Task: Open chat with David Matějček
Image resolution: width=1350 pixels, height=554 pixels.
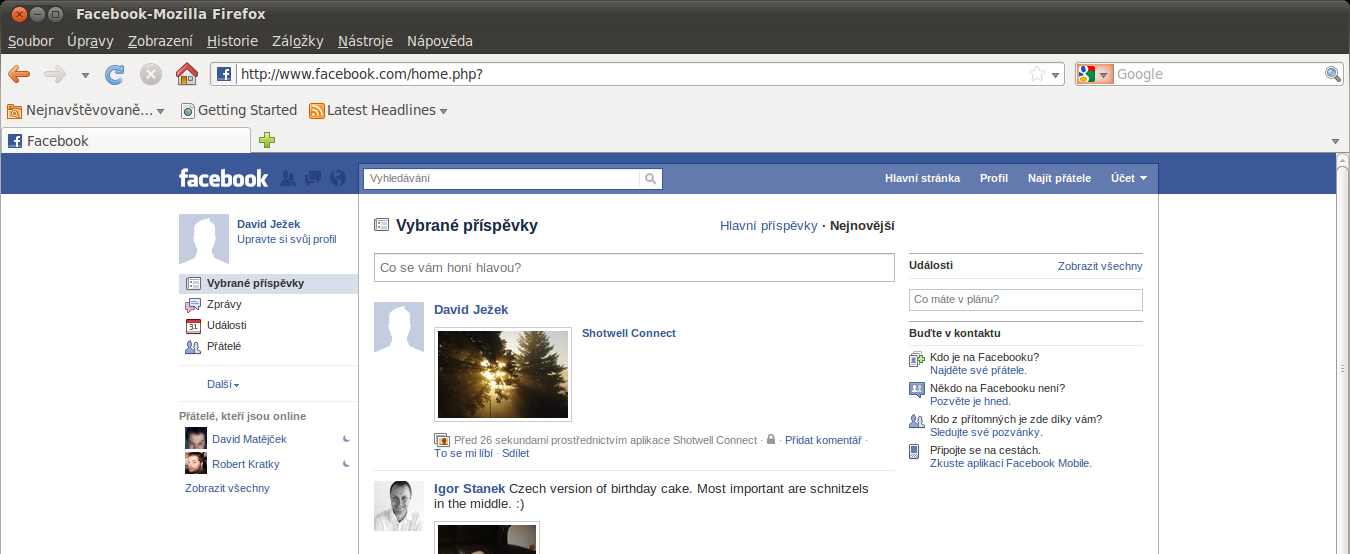Action: [249, 439]
